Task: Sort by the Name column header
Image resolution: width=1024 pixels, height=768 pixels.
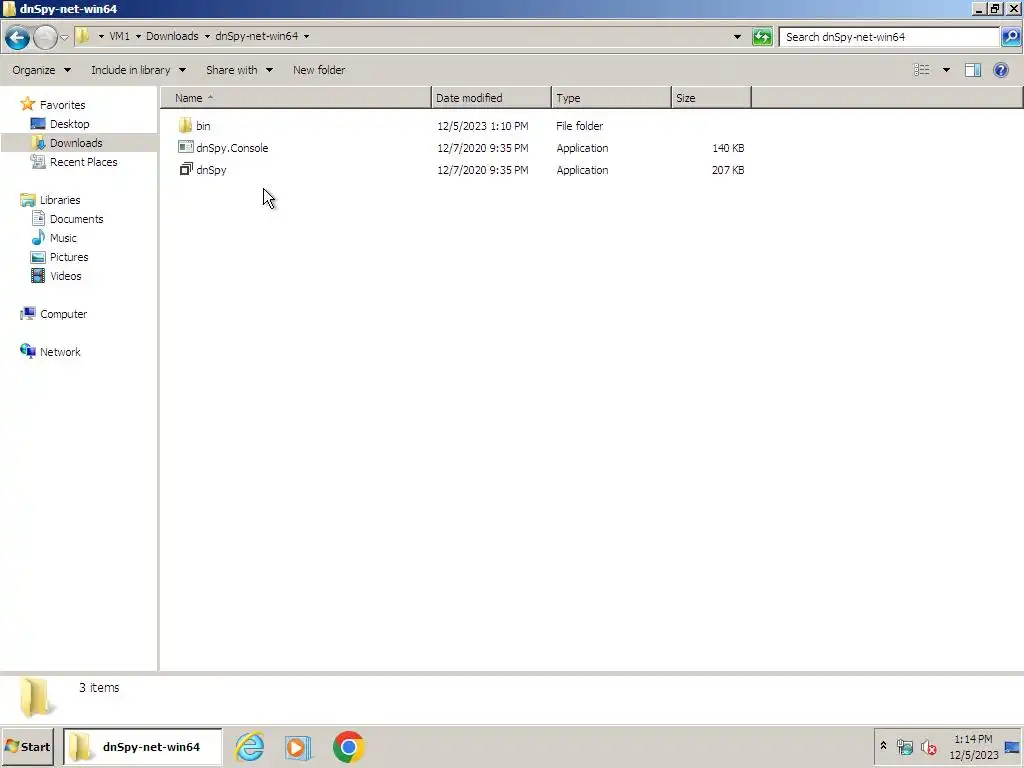Action: coord(296,98)
